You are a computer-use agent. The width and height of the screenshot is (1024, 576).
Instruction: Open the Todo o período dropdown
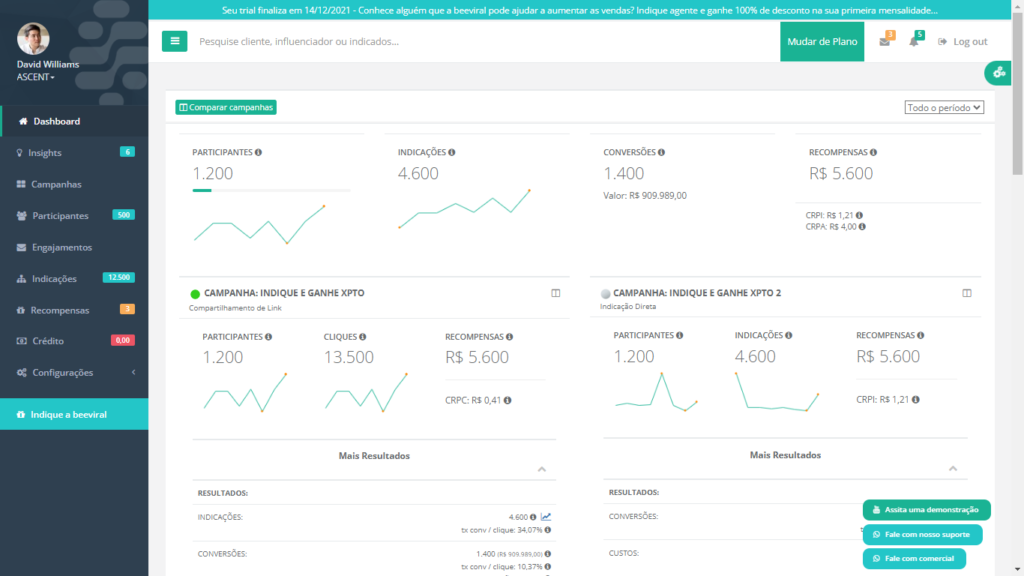(x=944, y=107)
